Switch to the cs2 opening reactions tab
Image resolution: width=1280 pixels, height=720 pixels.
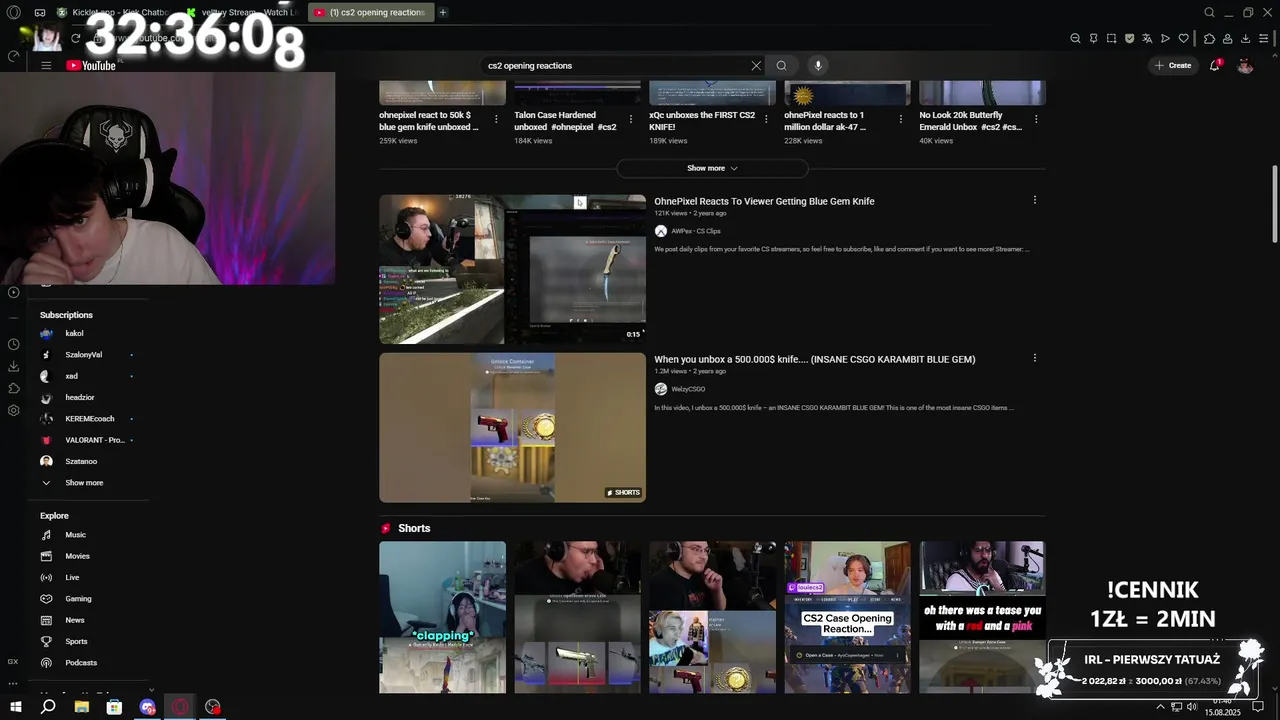pyautogui.click(x=370, y=12)
